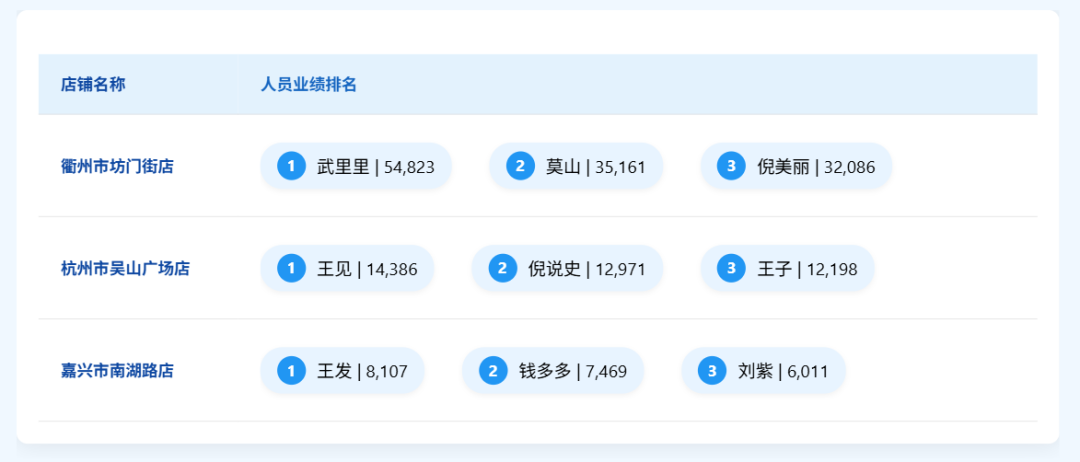Select the 刘紫 | 6,011 pill
The image size is (1080, 462).
pyautogui.click(x=763, y=371)
